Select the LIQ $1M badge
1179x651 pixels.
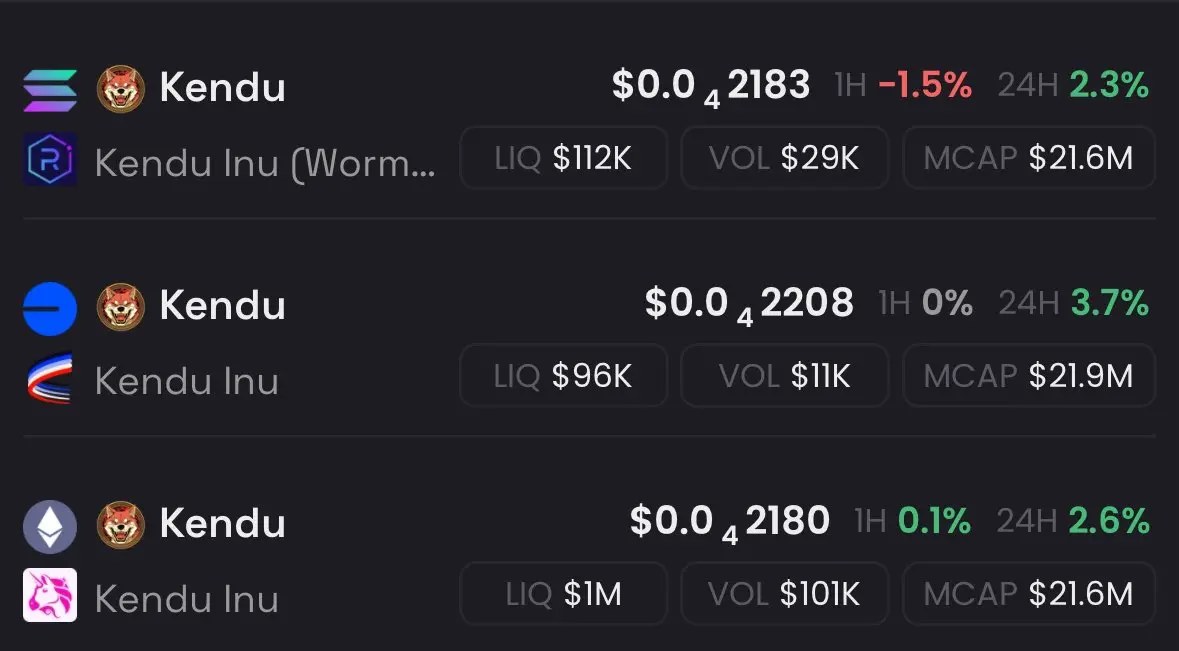click(x=564, y=594)
